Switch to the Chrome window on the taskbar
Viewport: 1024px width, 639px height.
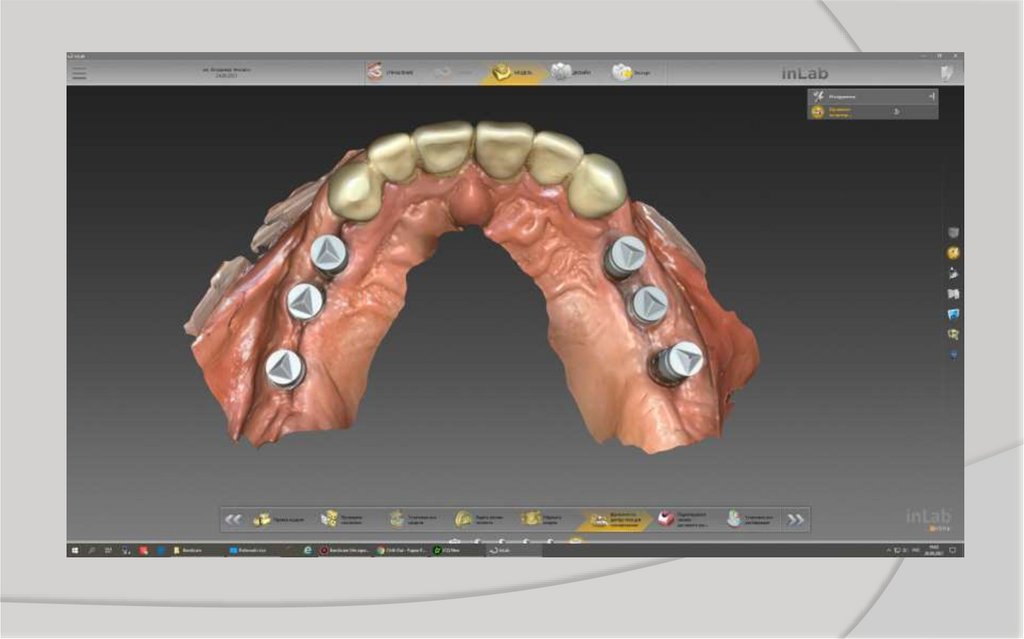pos(401,550)
